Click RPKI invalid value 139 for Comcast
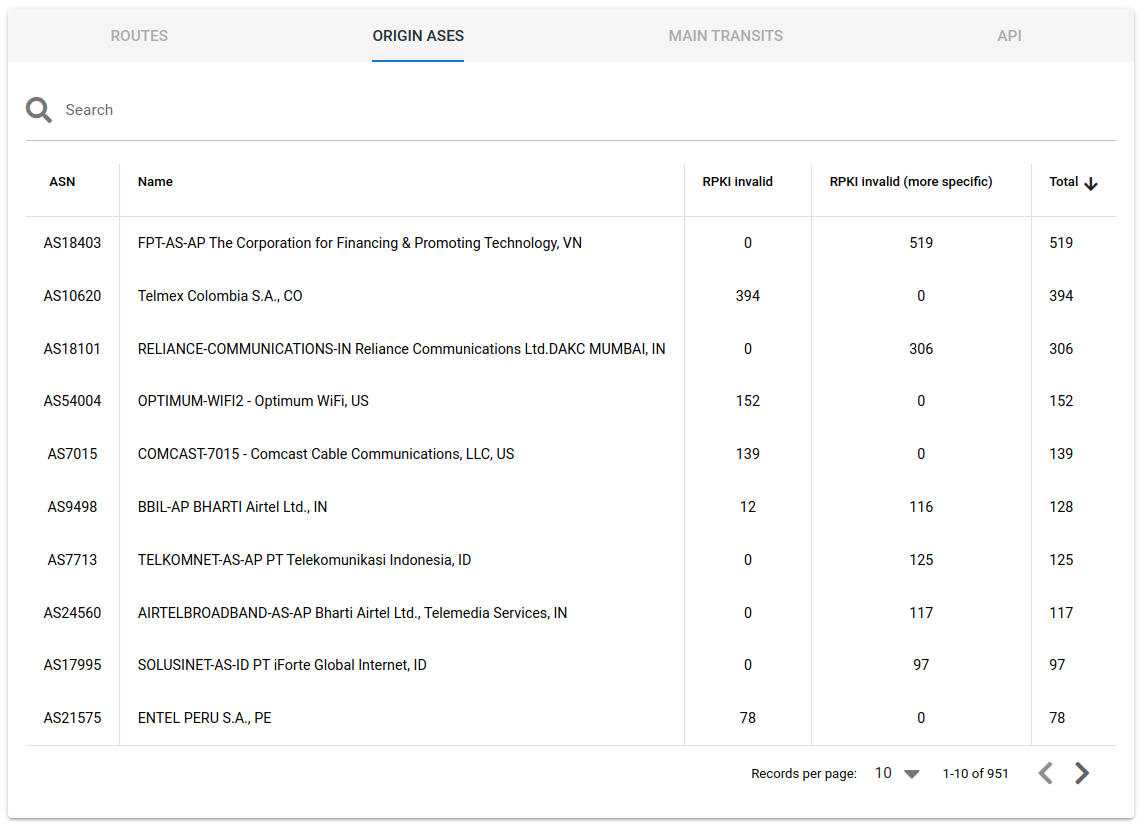Viewport: 1148px width, 834px height. click(748, 454)
